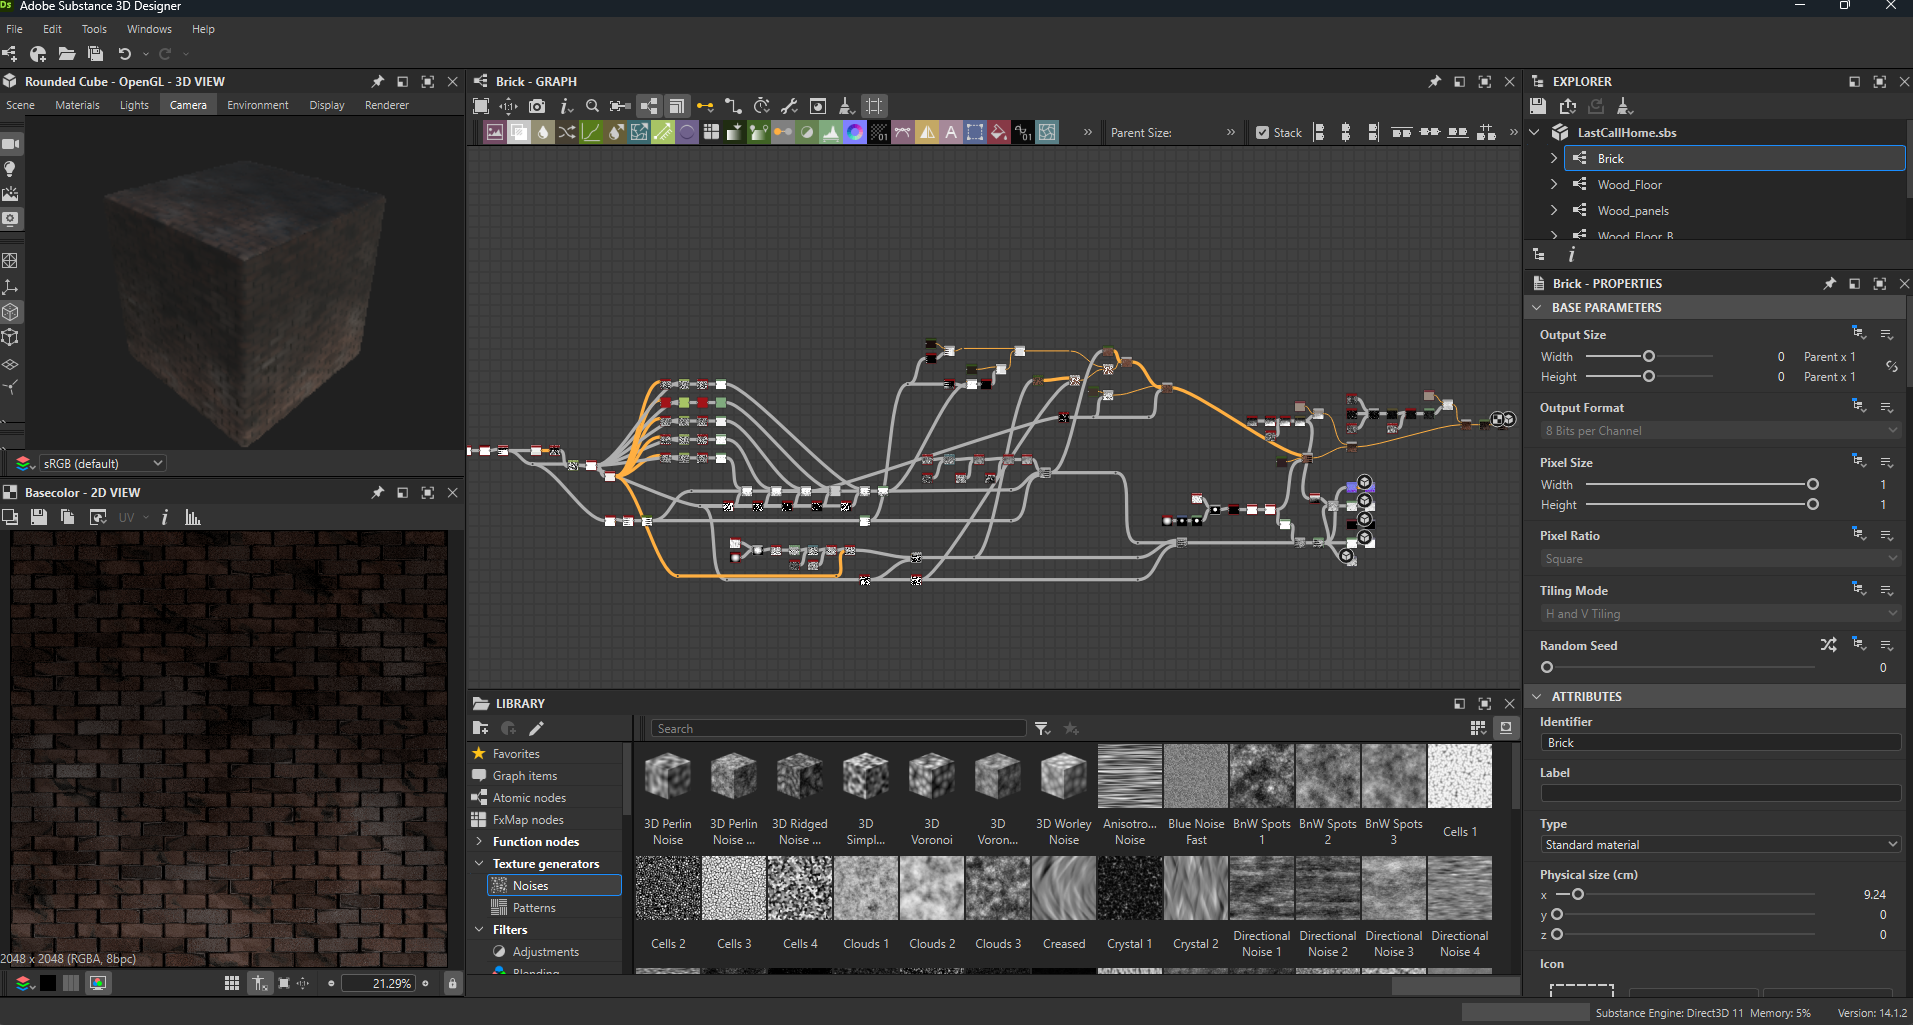The height and width of the screenshot is (1025, 1913).
Task: Add a Curve node from the node bar
Action: click(x=591, y=132)
